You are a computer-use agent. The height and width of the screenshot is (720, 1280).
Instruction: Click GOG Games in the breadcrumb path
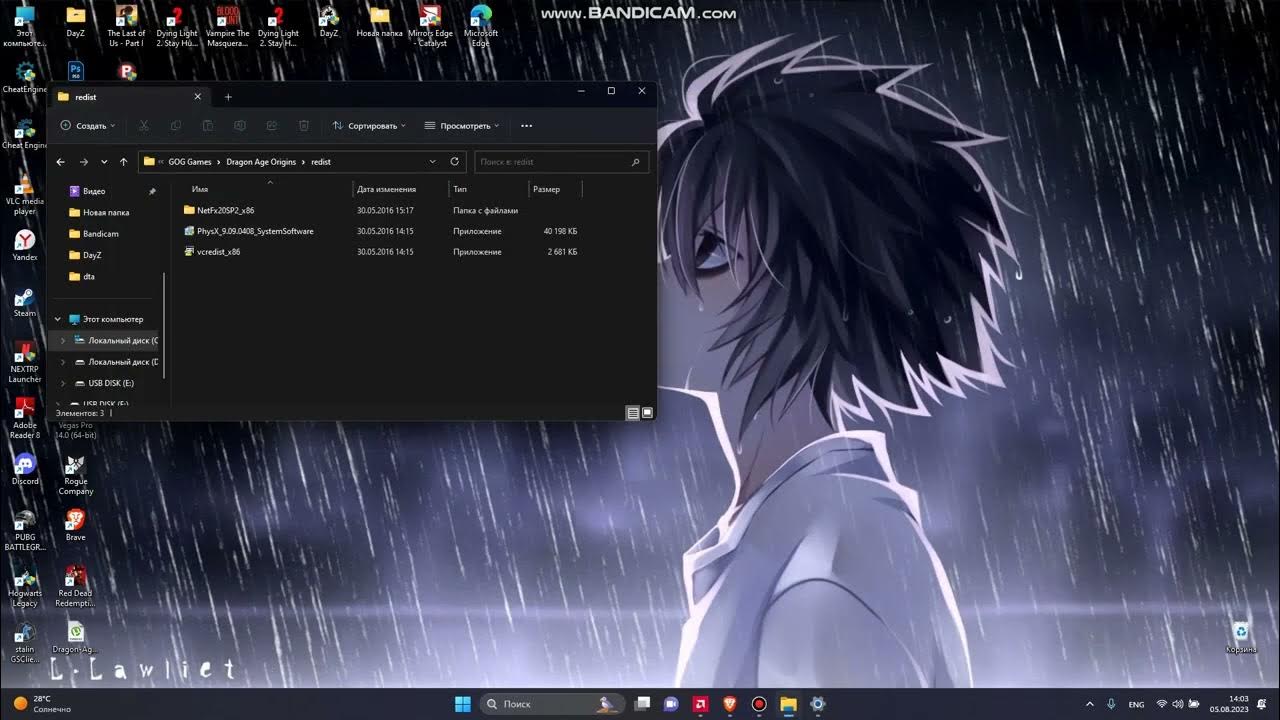point(190,161)
